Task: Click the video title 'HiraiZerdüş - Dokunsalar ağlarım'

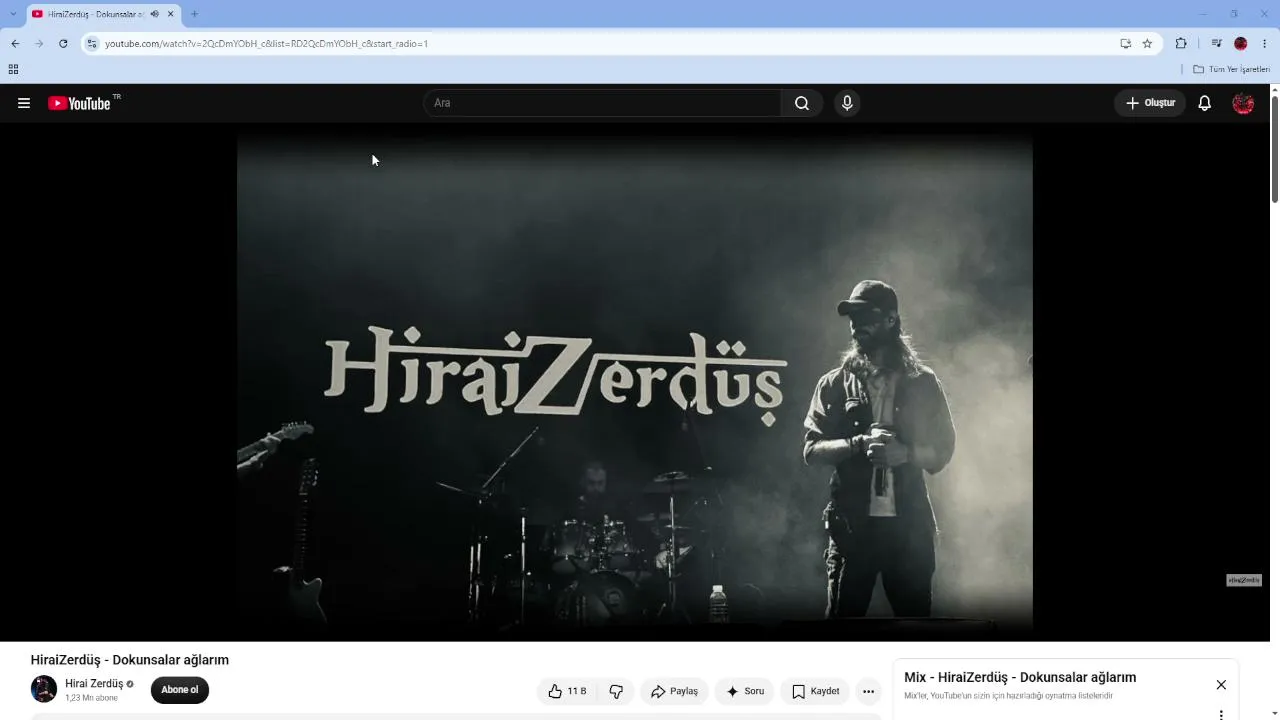Action: pyautogui.click(x=130, y=660)
